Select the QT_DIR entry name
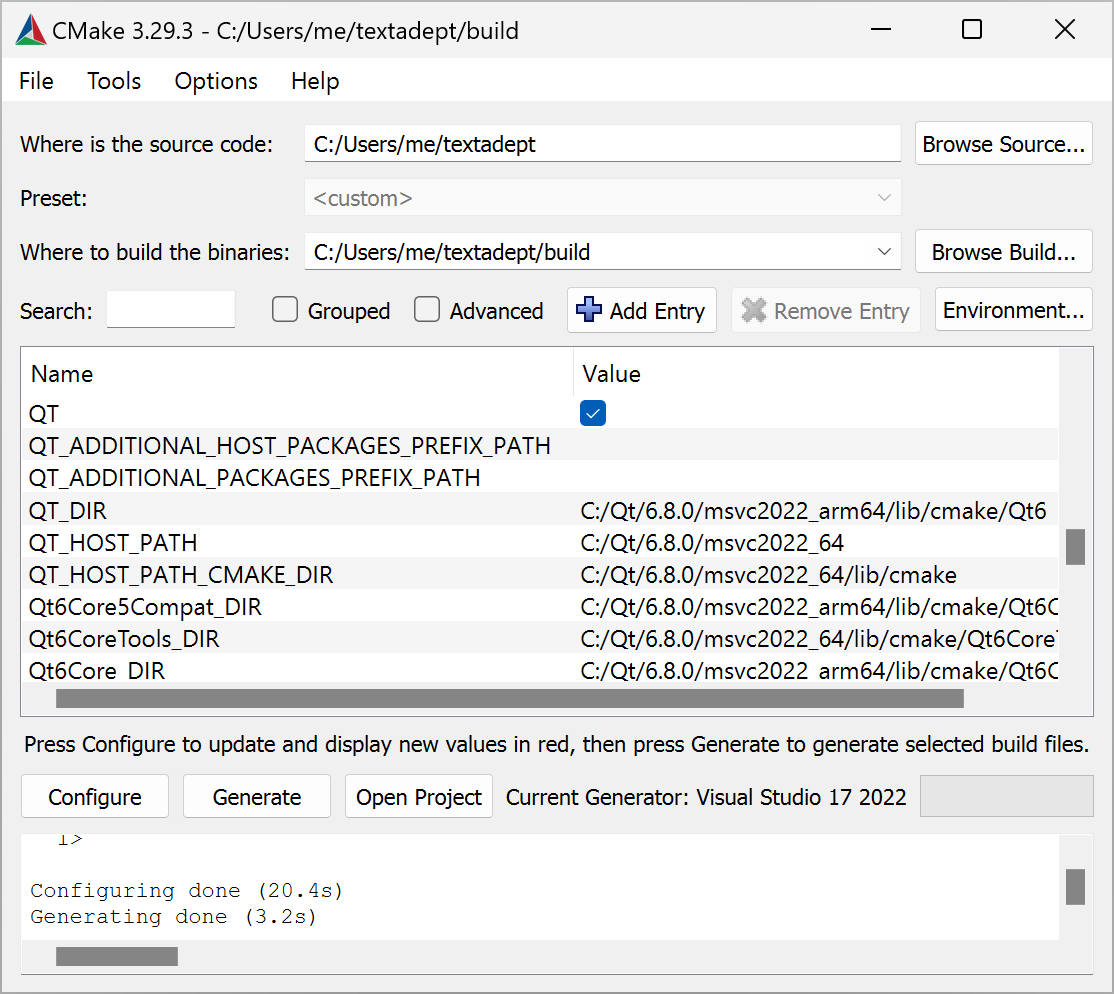This screenshot has width=1114, height=994. point(67,510)
